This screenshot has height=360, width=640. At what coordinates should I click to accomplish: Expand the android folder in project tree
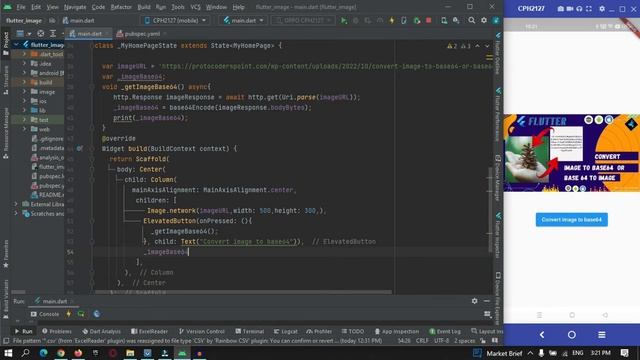pos(24,73)
